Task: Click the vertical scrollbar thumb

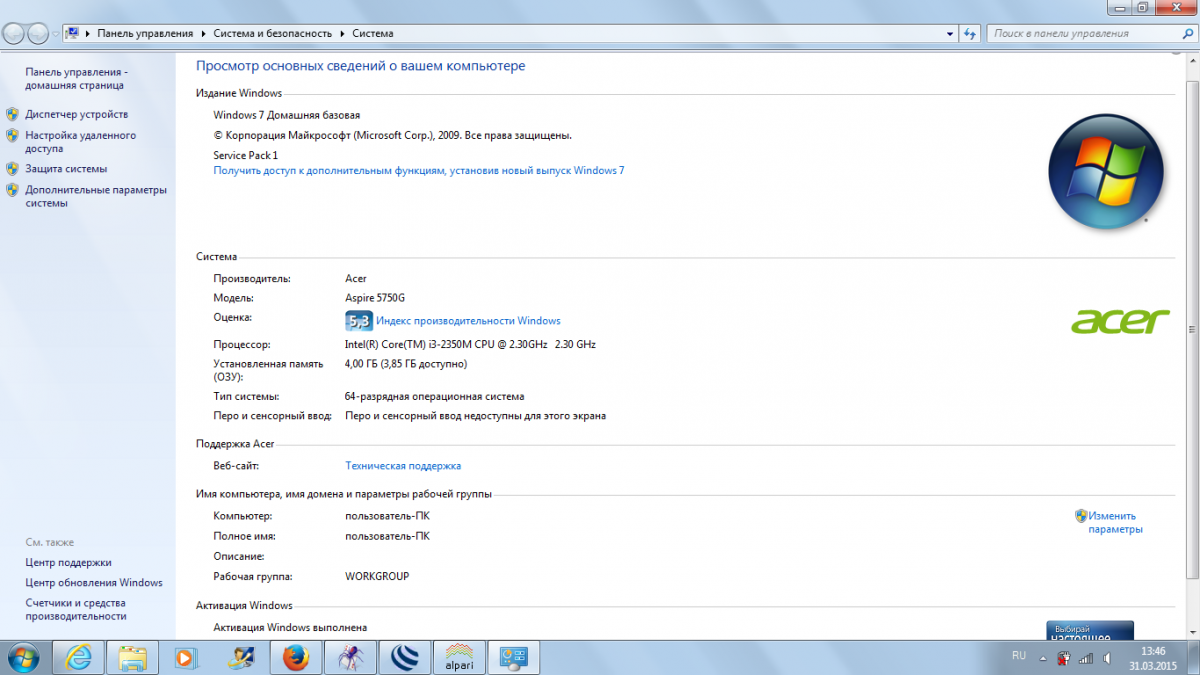Action: [1191, 329]
